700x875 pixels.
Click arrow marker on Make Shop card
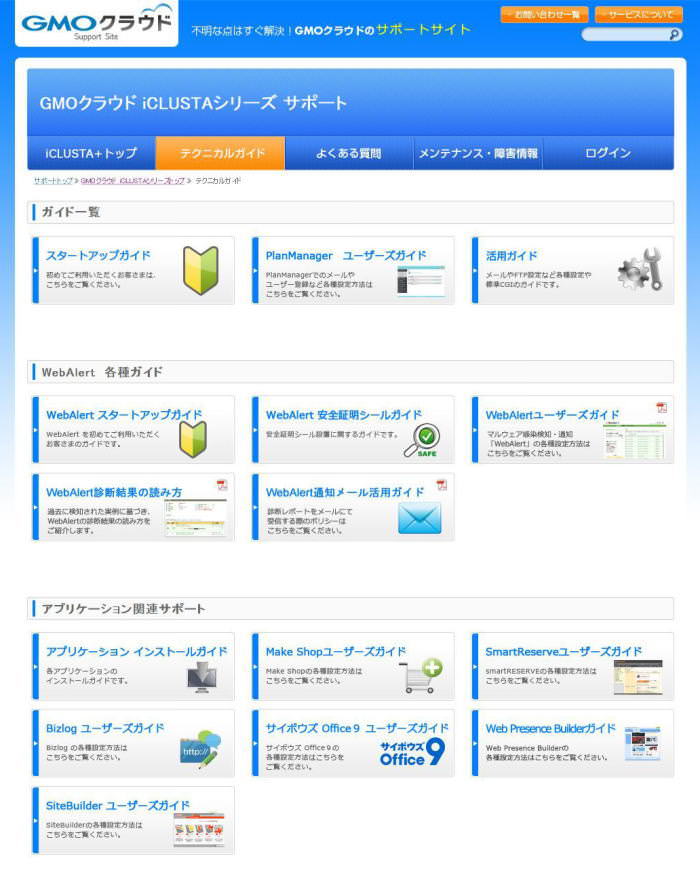tap(255, 667)
